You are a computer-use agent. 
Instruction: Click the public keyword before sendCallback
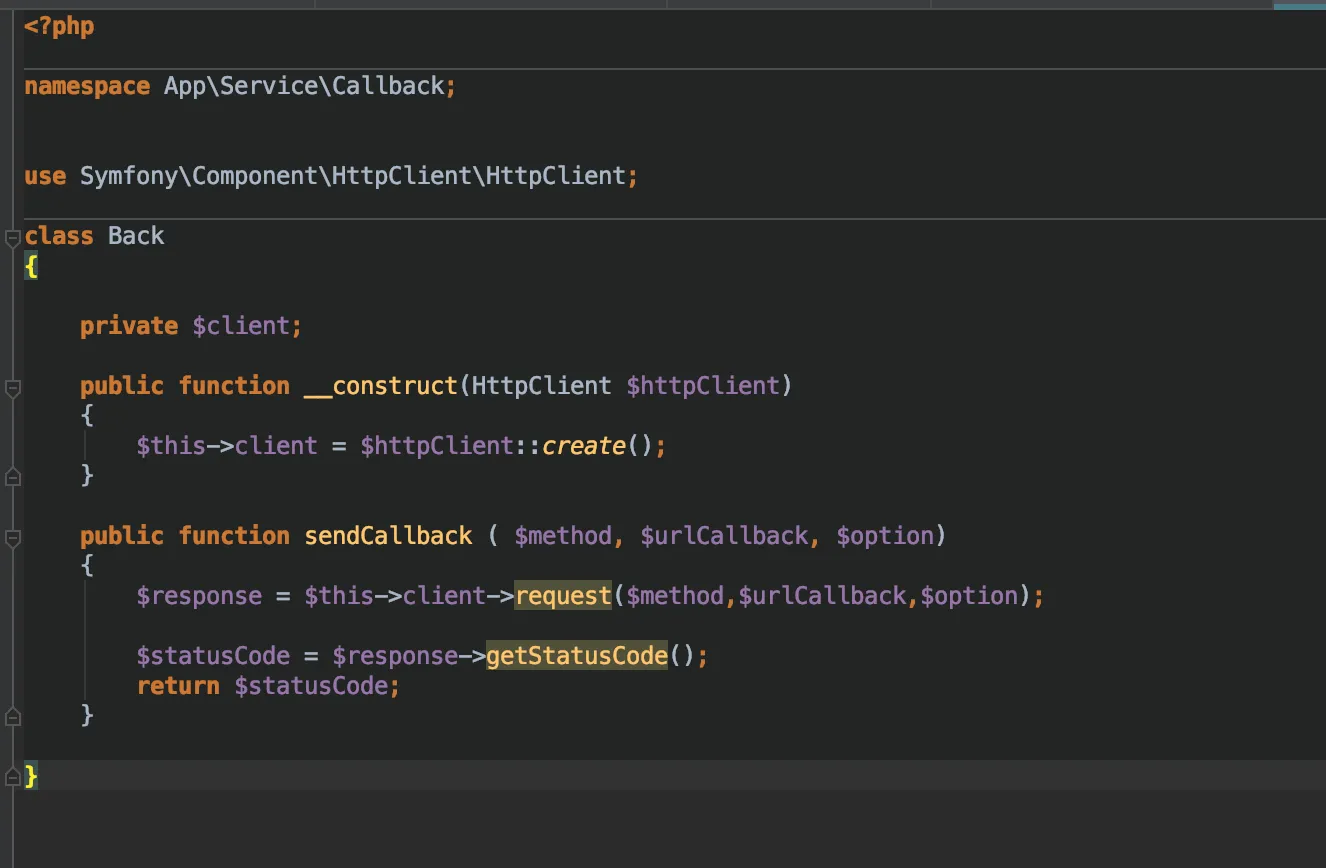122,536
